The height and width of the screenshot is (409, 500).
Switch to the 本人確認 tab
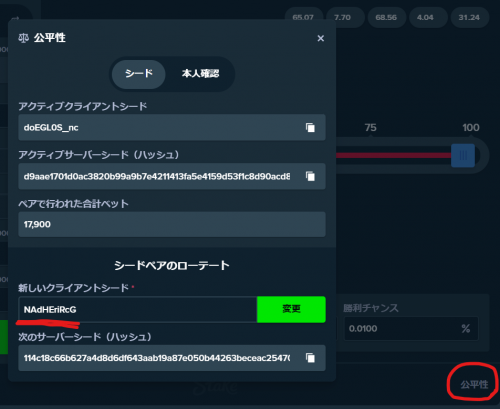tap(200, 74)
